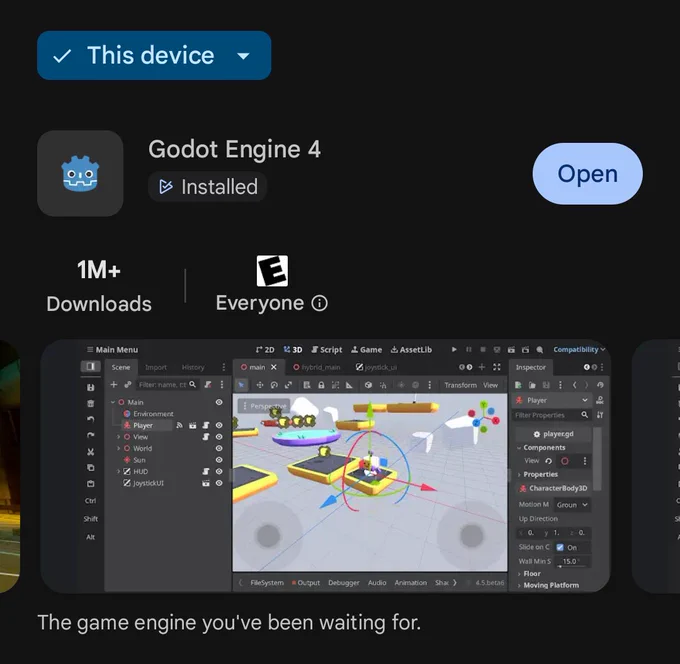The height and width of the screenshot is (664, 680).
Task: Click the Pause button in Godot toolbar
Action: pos(468,349)
